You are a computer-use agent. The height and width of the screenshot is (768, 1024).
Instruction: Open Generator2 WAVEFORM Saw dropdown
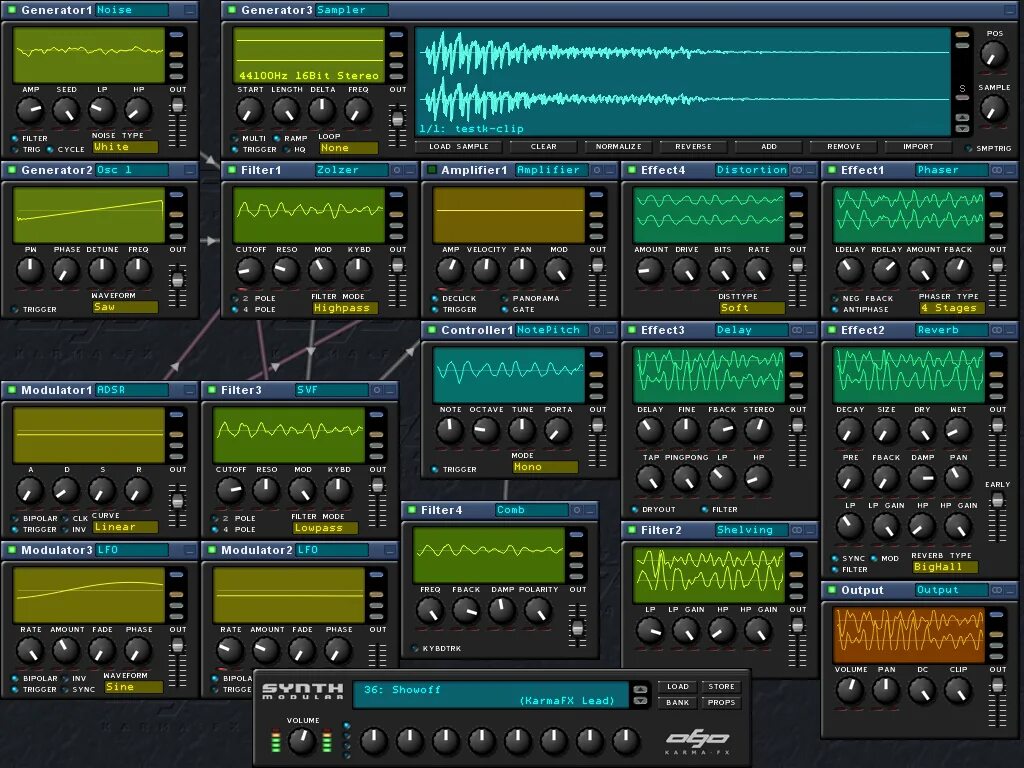click(x=124, y=307)
